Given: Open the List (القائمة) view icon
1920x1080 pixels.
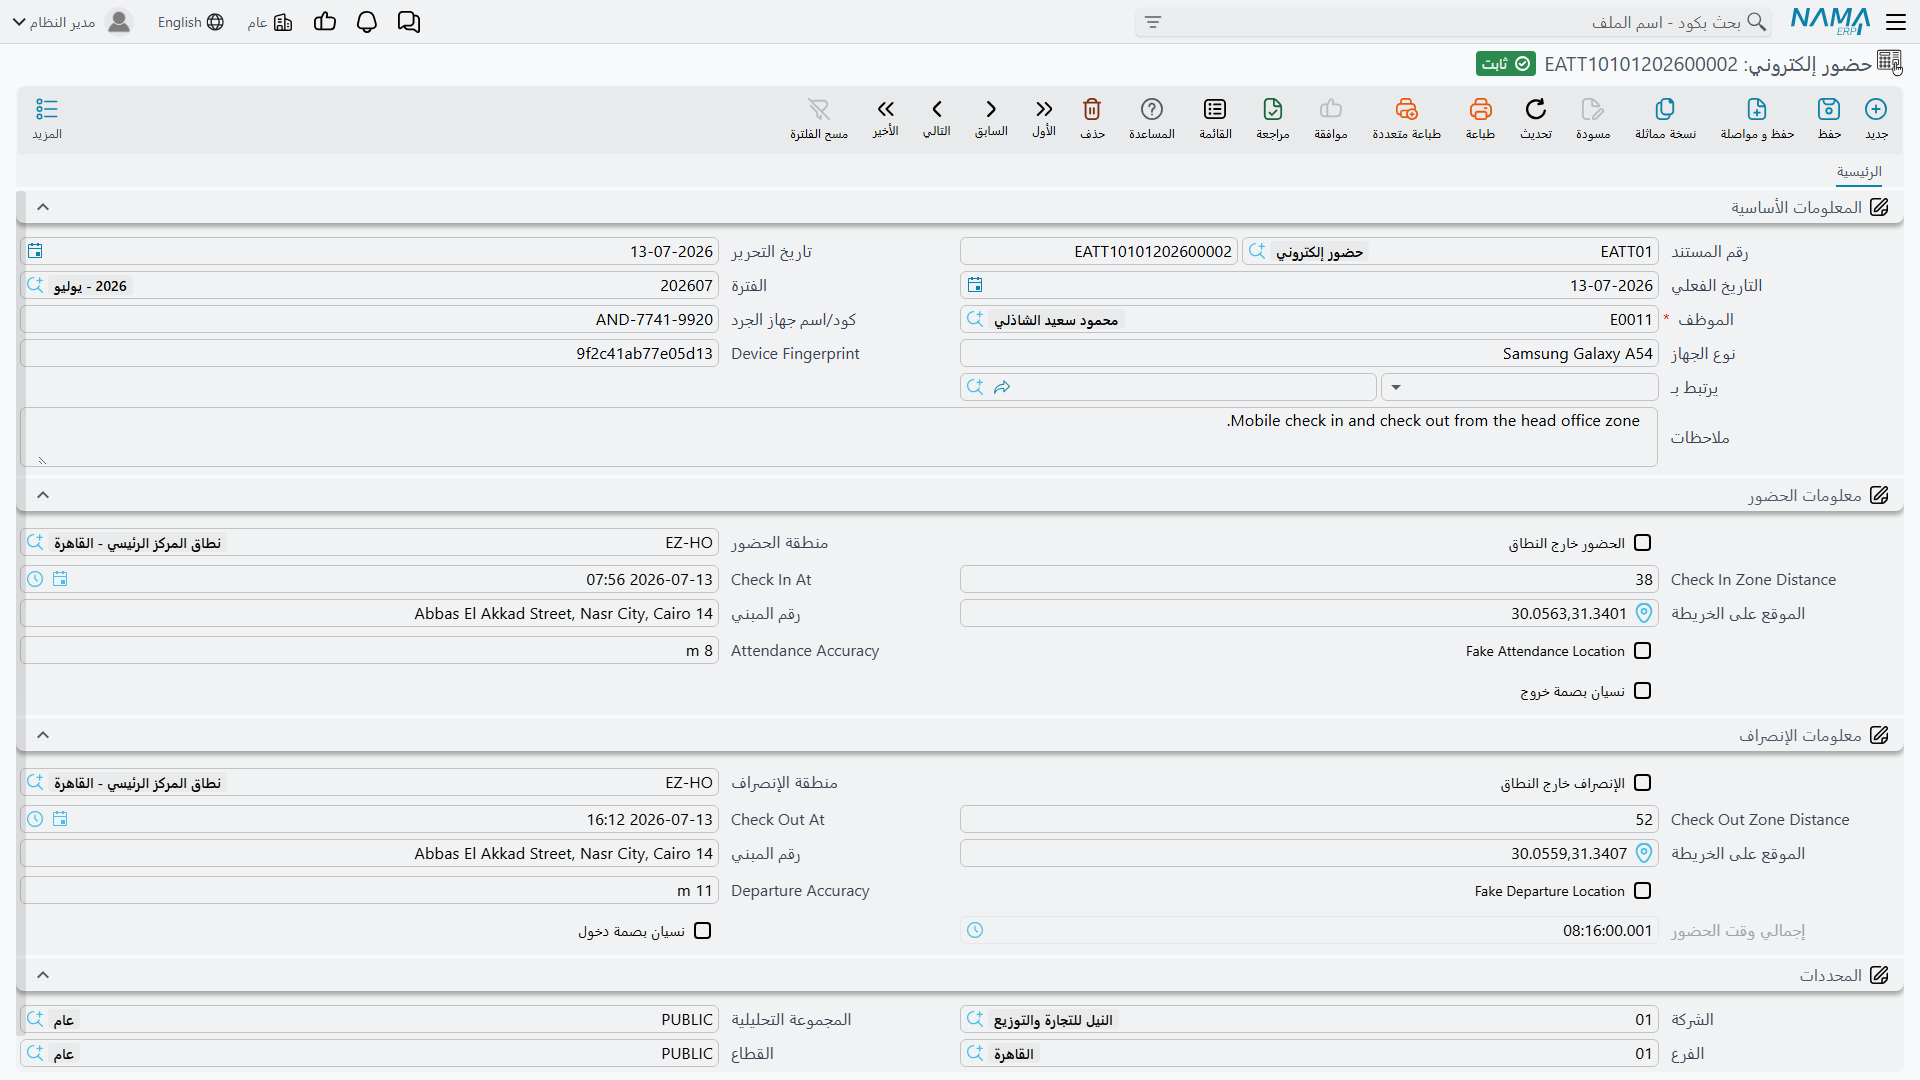Looking at the screenshot, I should [1215, 109].
